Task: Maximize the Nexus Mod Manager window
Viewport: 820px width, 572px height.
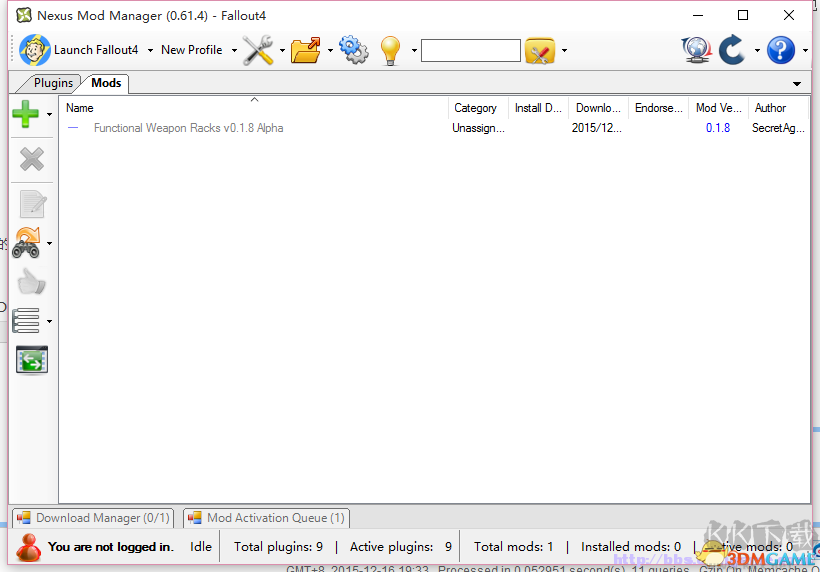Action: [x=743, y=15]
